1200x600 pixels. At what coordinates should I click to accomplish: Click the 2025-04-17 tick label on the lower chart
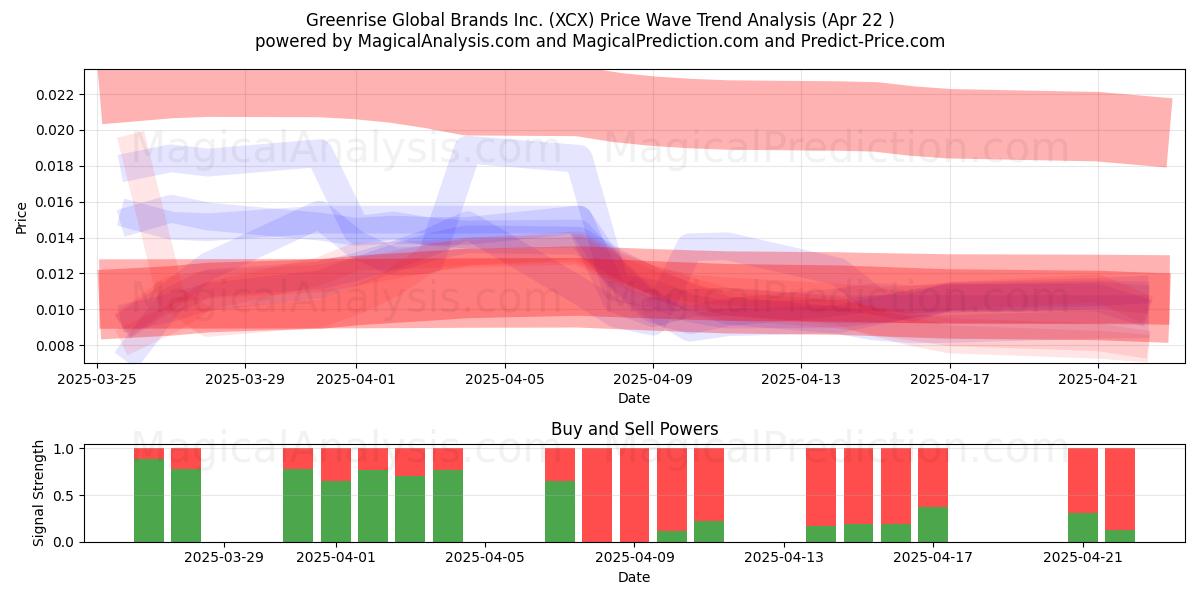[x=933, y=557]
